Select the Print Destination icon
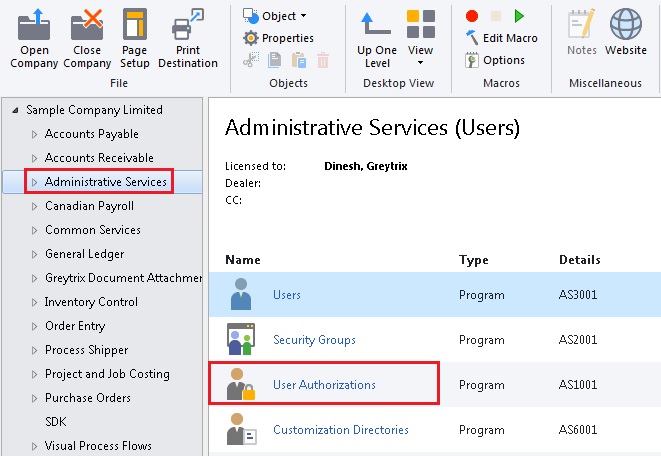 pos(188,24)
